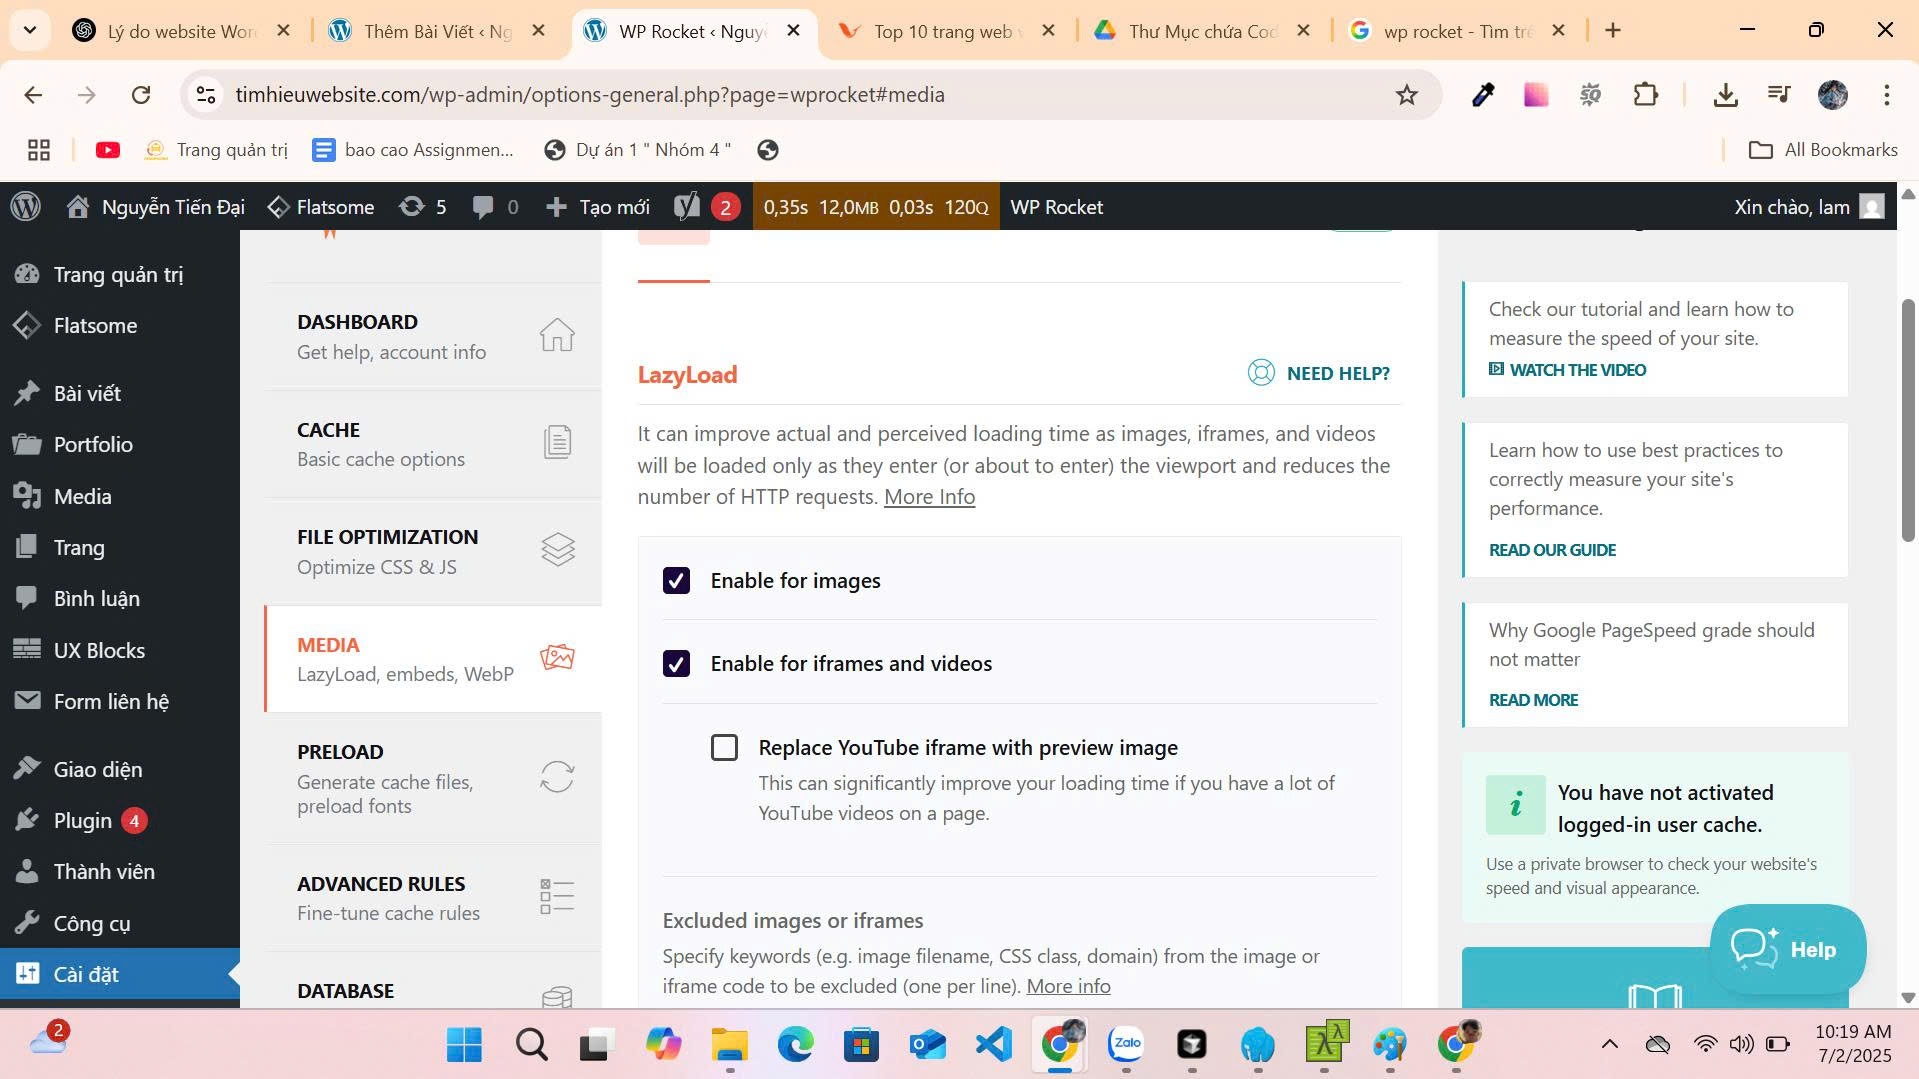Open Form liên hệ in sidebar
Viewport: 1919px width, 1079px height.
(x=111, y=702)
